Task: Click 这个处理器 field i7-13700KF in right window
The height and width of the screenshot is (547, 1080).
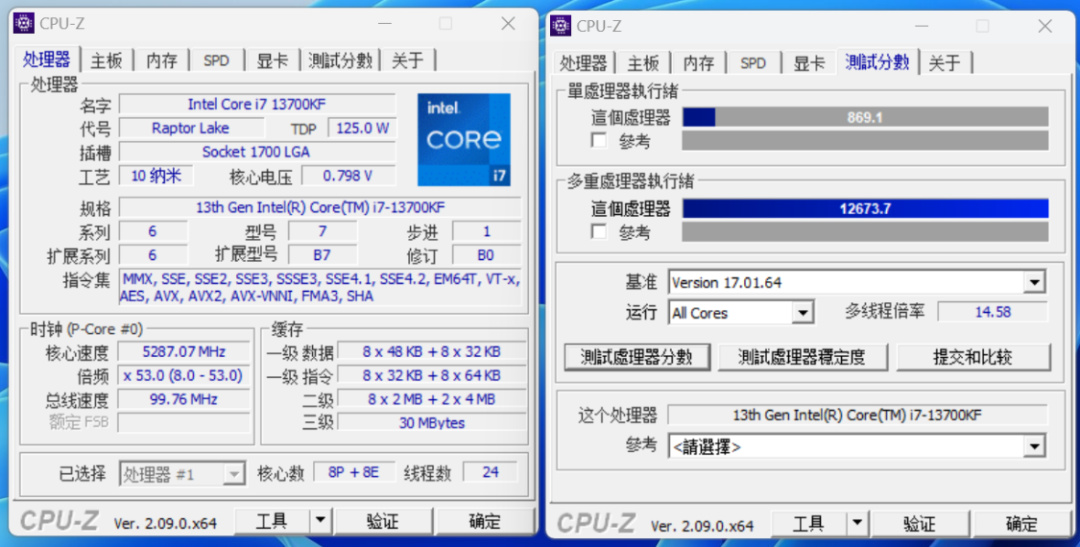Action: point(857,415)
